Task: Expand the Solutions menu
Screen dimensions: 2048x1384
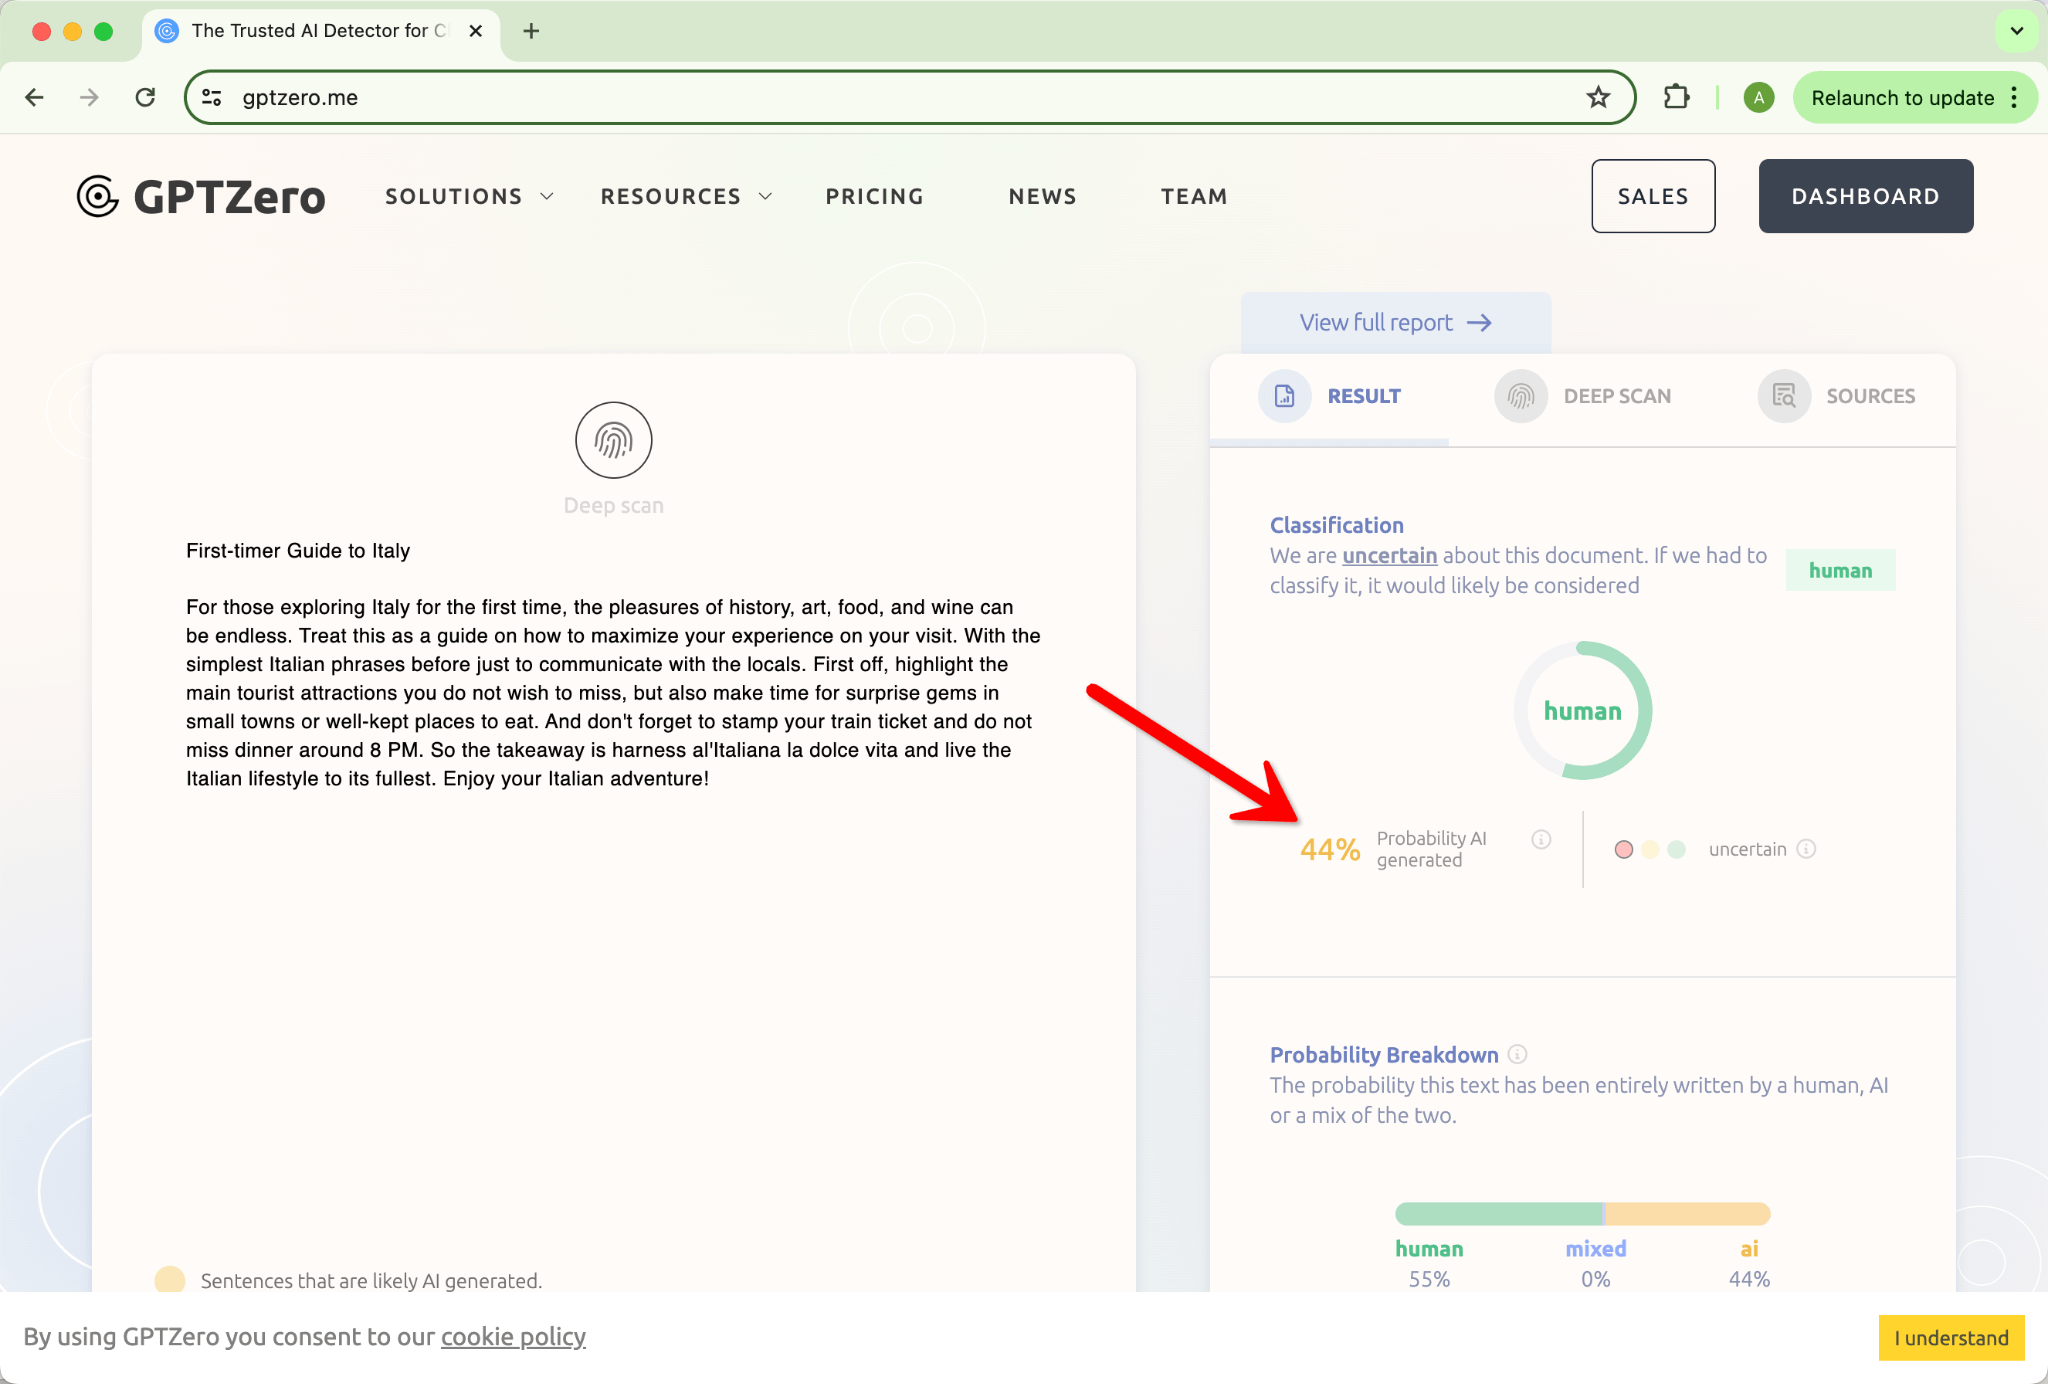Action: coord(469,196)
